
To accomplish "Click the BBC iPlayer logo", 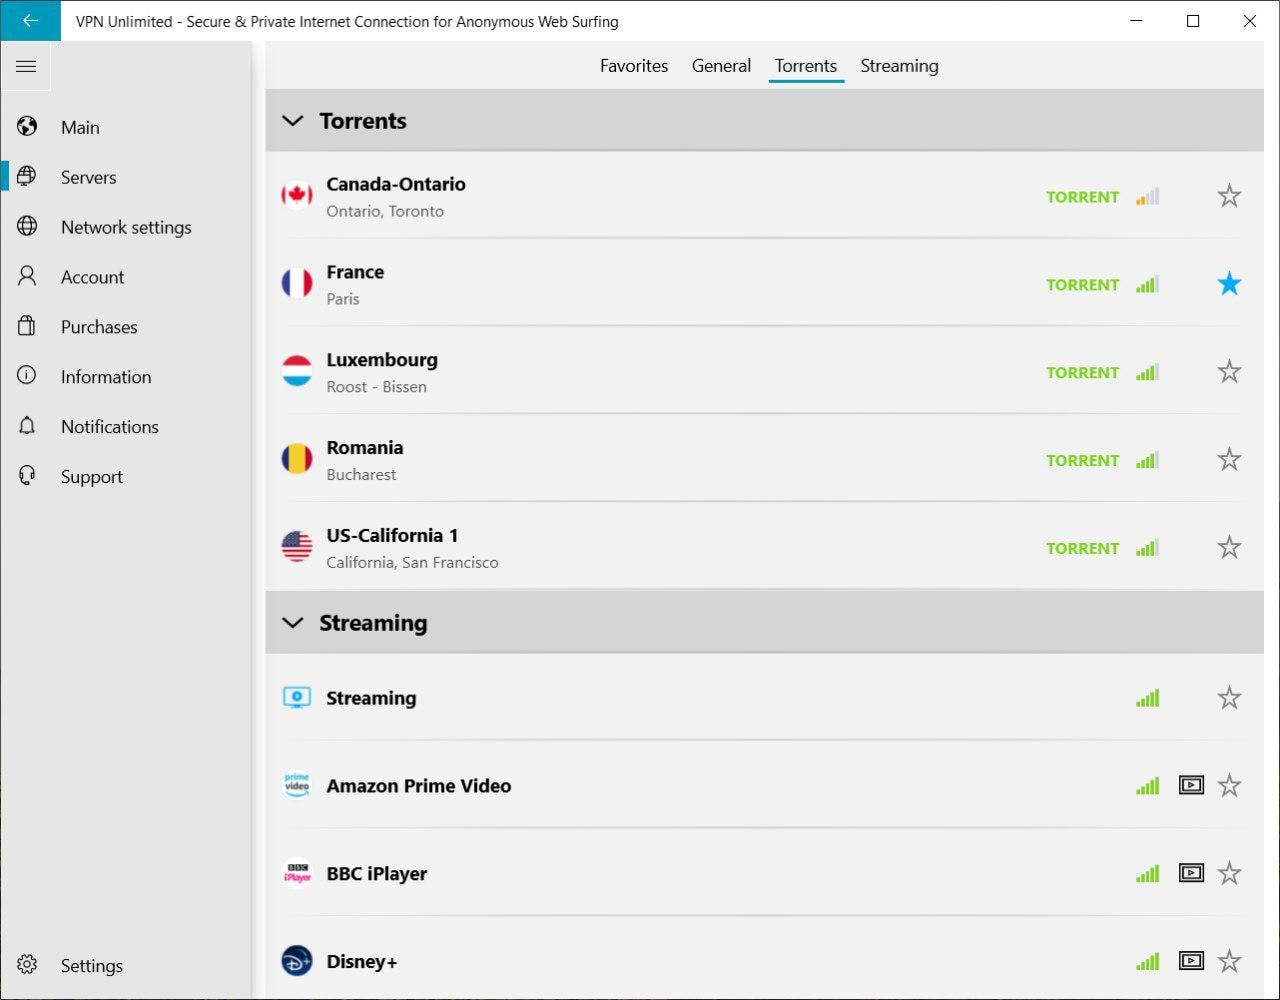I will click(x=297, y=873).
